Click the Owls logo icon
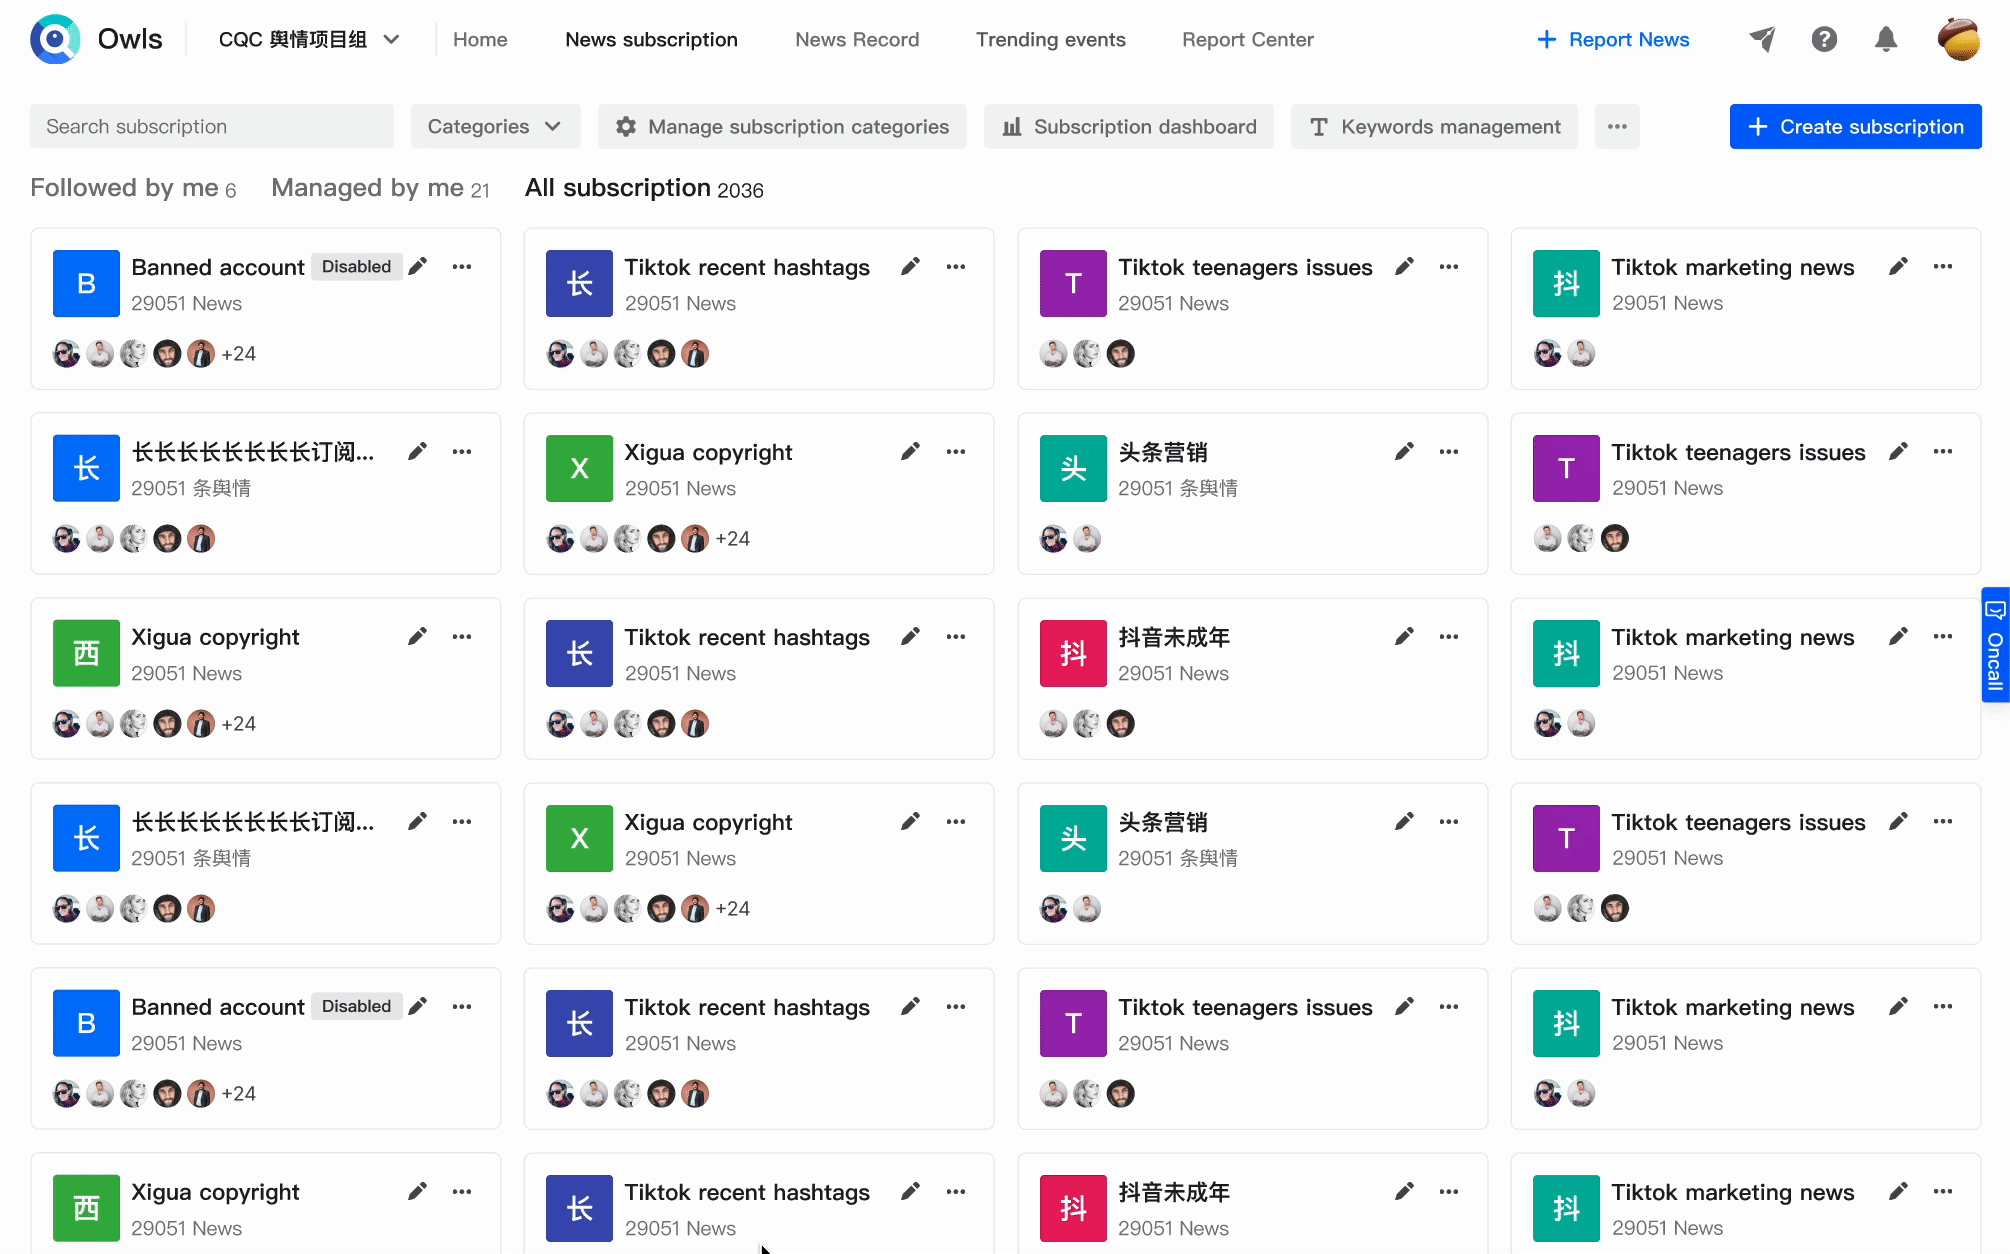The height and width of the screenshot is (1254, 2010). (55, 39)
